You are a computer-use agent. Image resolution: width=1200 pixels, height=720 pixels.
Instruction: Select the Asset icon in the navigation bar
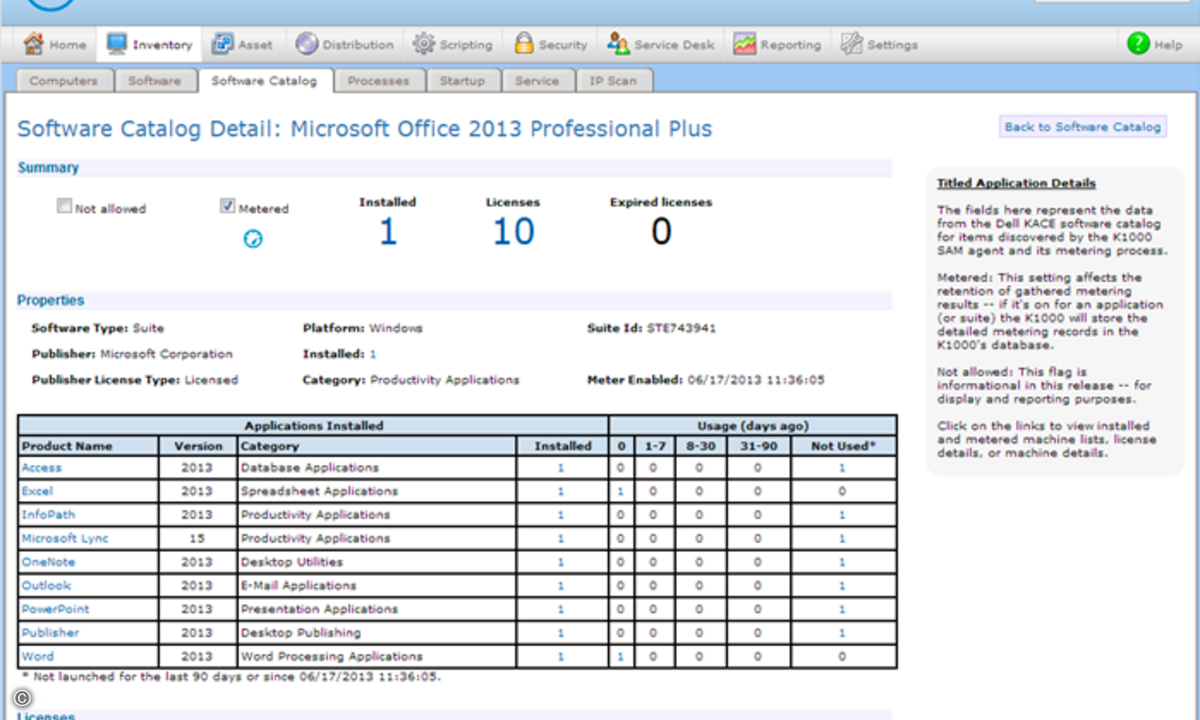point(221,44)
